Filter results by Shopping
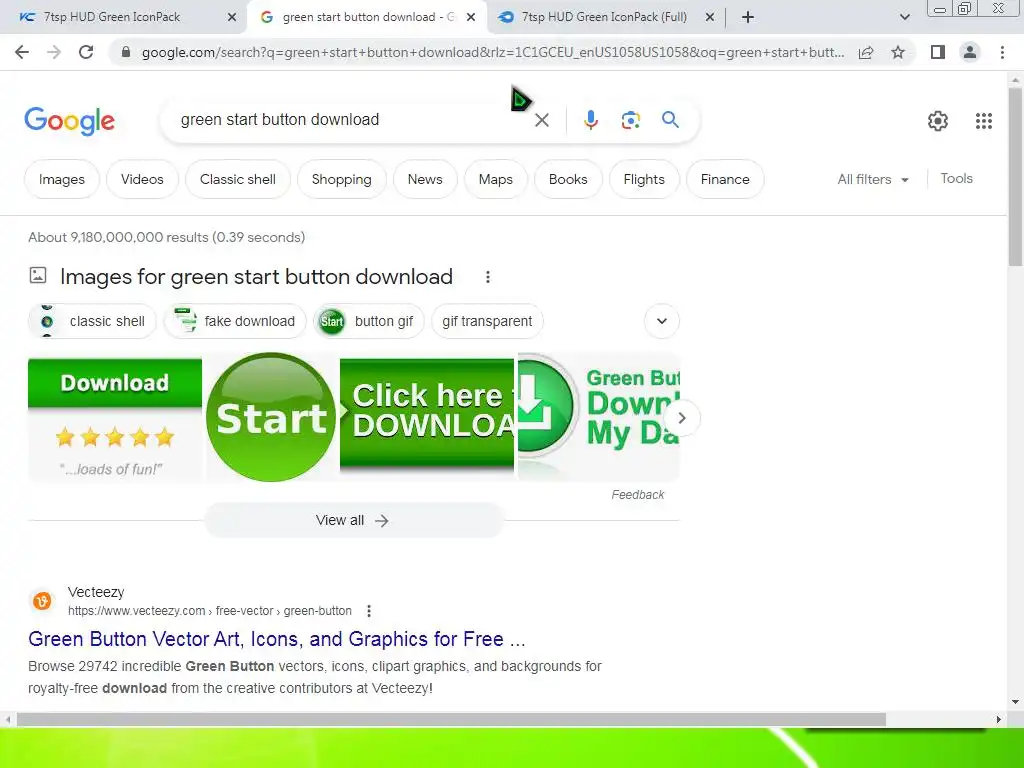Screen dimensions: 1024x768 tap(342, 179)
